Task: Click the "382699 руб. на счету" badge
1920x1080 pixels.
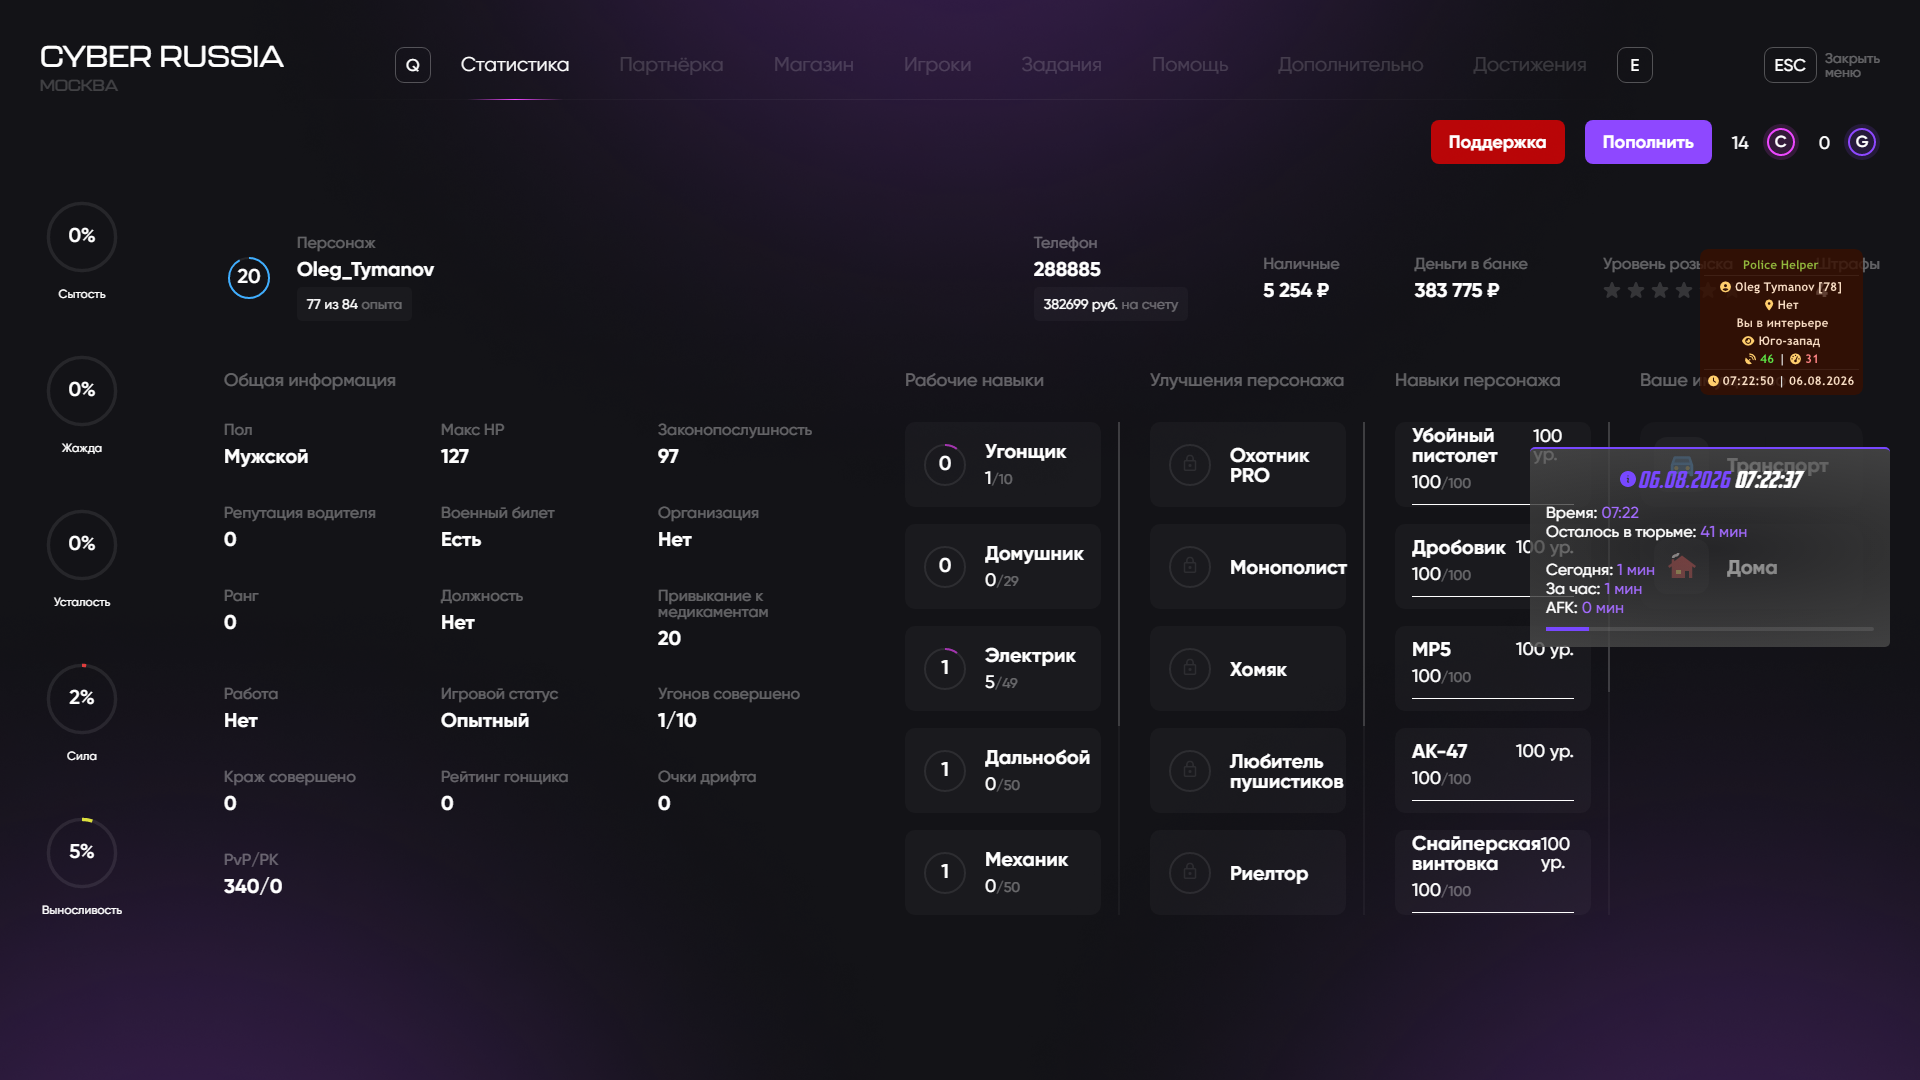Action: click(1111, 304)
